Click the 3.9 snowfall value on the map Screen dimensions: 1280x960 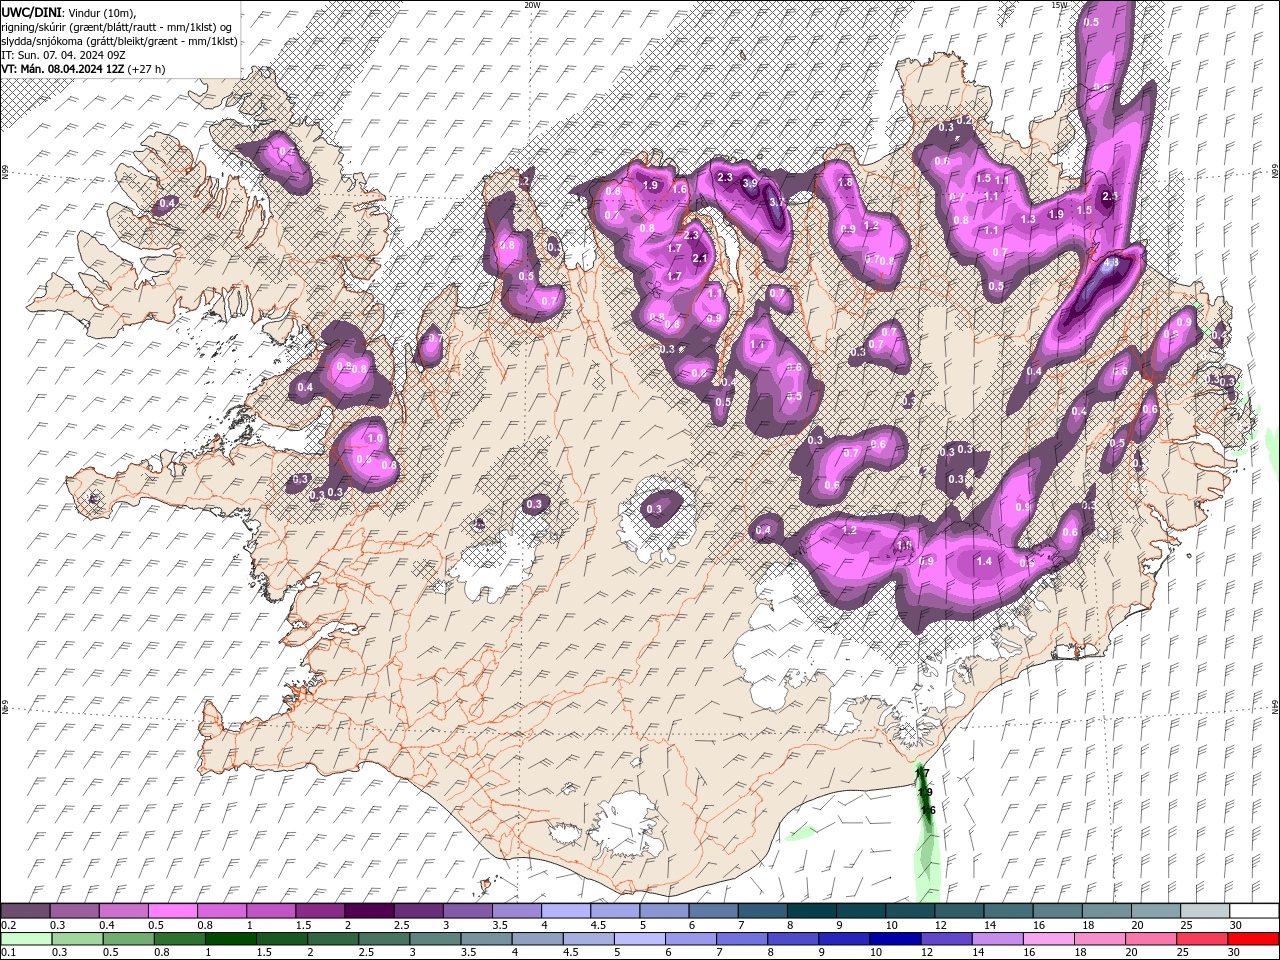point(750,184)
